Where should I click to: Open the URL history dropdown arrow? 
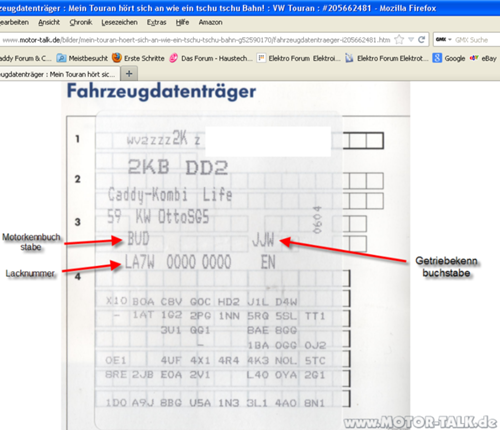coord(411,40)
